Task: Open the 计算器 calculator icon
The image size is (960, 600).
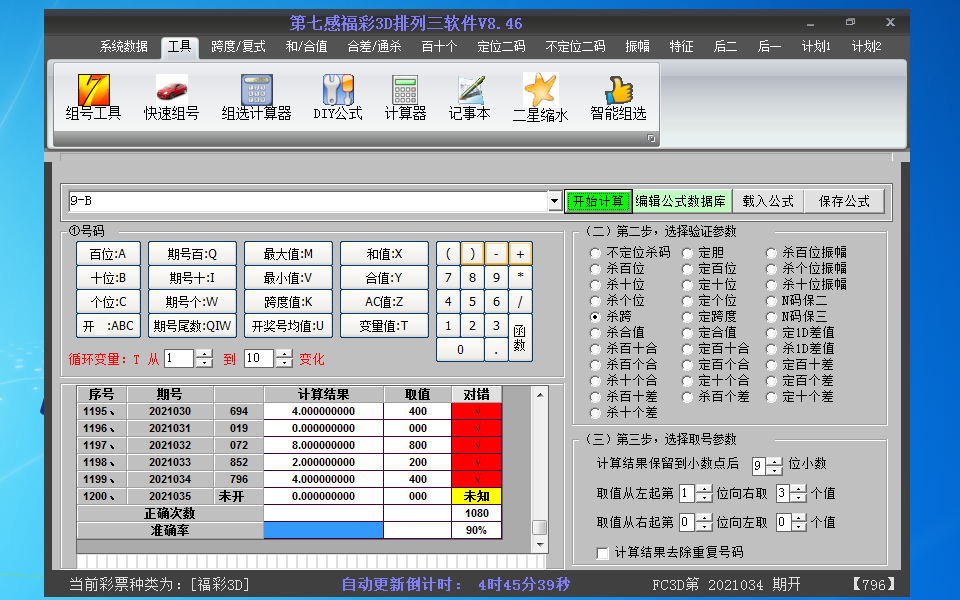Action: (405, 97)
